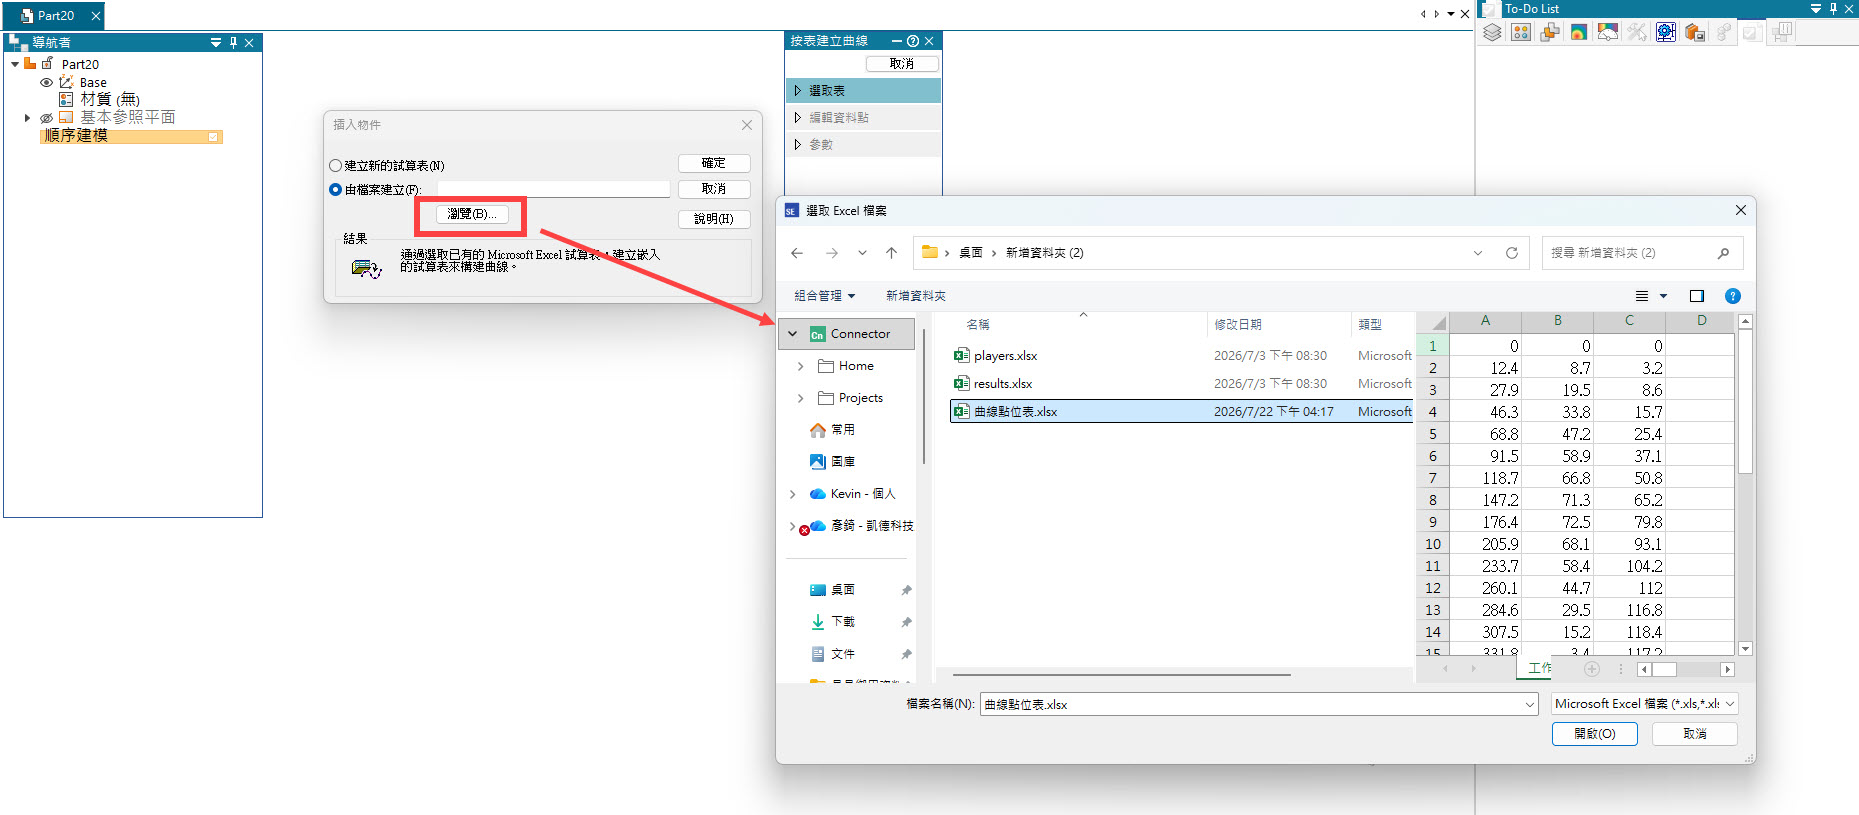Click the Part20 document tab icon
1859x815 pixels.
(x=27, y=16)
